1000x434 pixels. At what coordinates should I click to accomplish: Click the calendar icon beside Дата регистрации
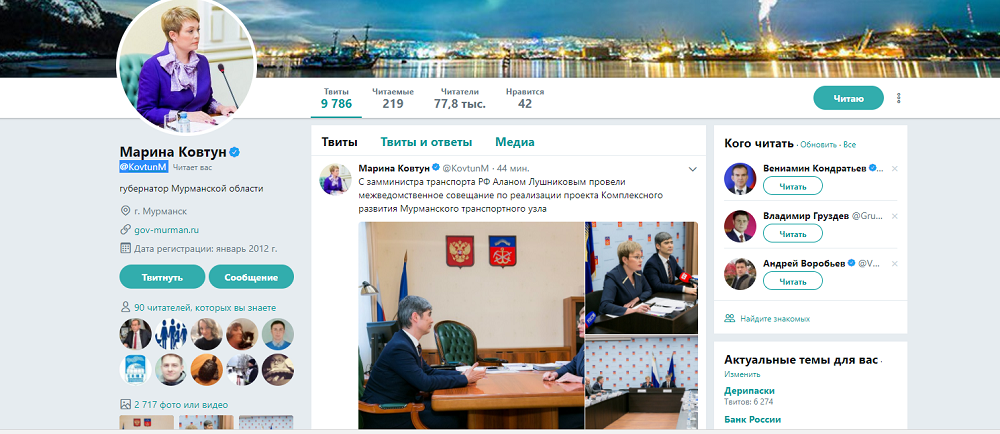click(x=125, y=249)
